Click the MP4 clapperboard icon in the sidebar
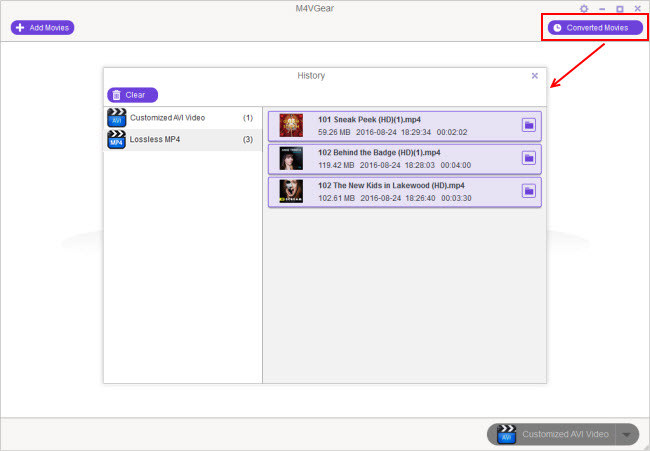The width and height of the screenshot is (650, 451). click(x=116, y=140)
